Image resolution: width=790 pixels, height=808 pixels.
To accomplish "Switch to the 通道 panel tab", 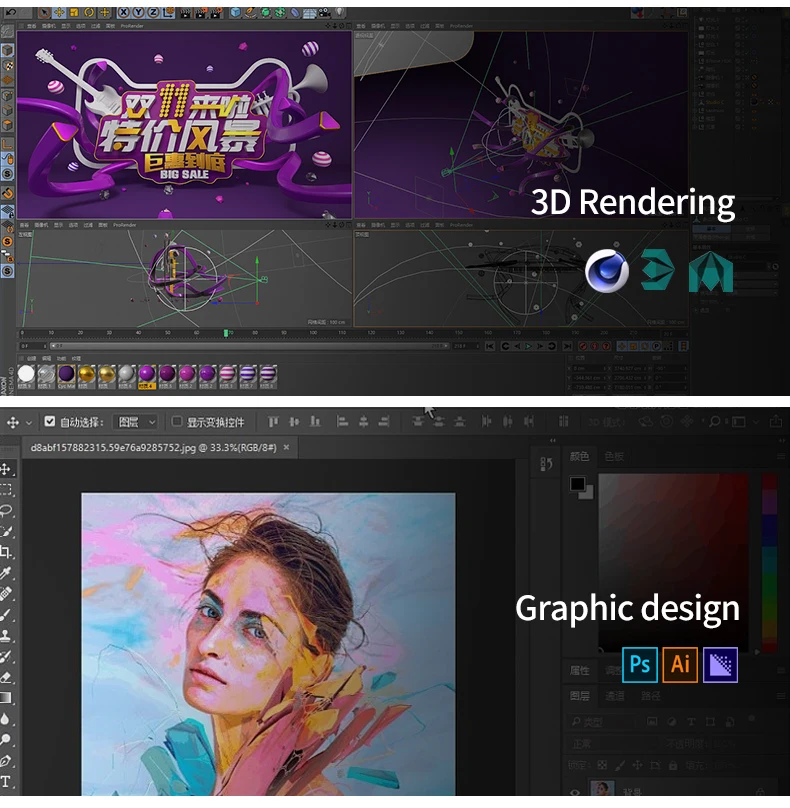I will 614,696.
